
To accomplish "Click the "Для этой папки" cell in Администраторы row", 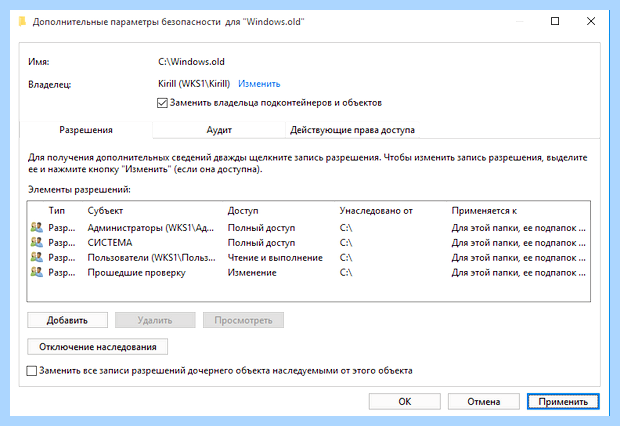I will [x=518, y=227].
